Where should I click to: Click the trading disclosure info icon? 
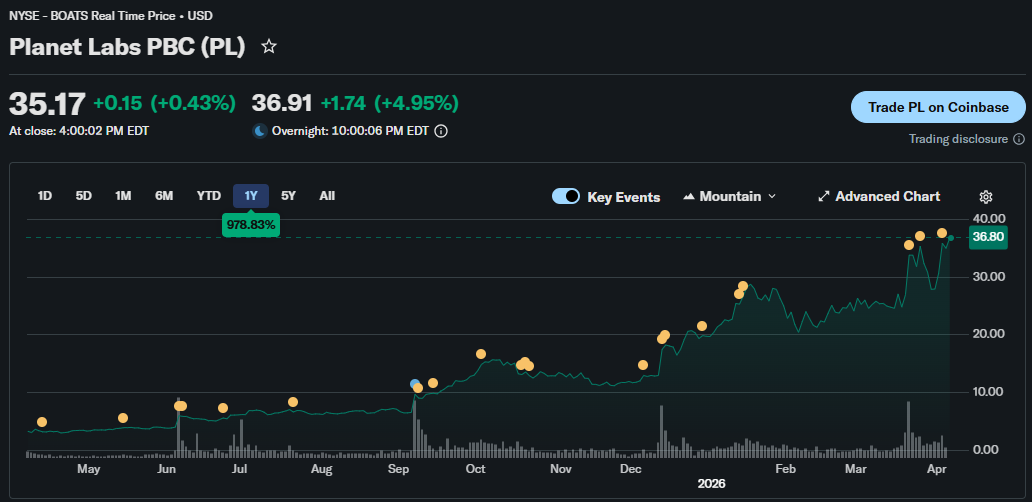pos(1019,139)
